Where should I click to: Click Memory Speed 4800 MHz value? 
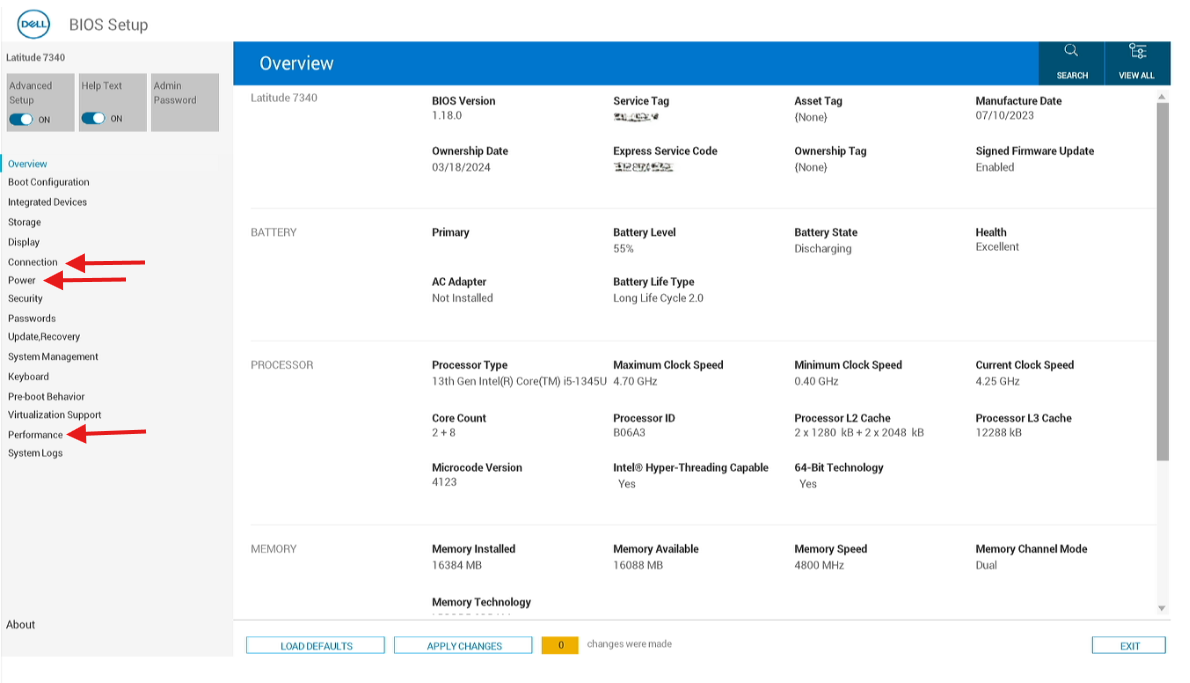(x=819, y=565)
